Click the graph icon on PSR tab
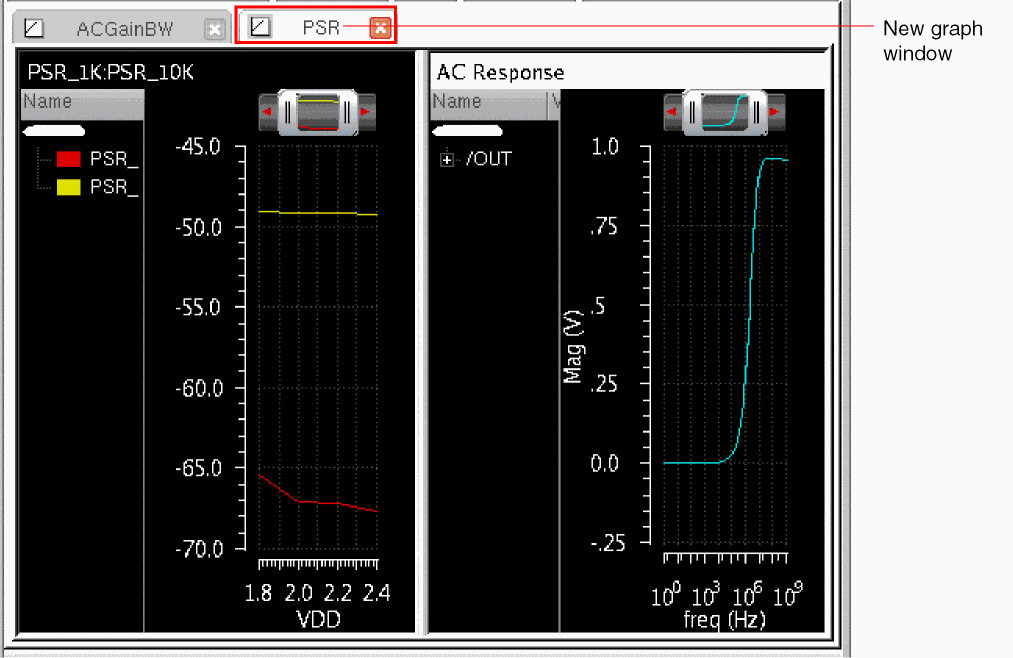The width and height of the screenshot is (1013, 658). 260,28
